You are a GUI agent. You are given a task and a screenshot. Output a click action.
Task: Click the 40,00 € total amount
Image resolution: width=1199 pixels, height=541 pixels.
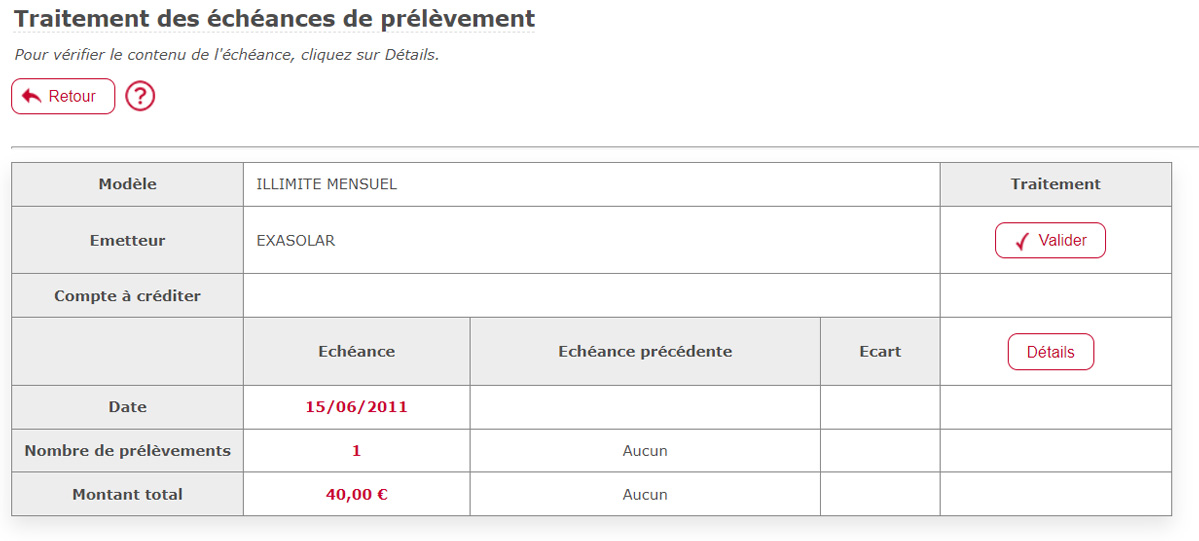coord(356,494)
